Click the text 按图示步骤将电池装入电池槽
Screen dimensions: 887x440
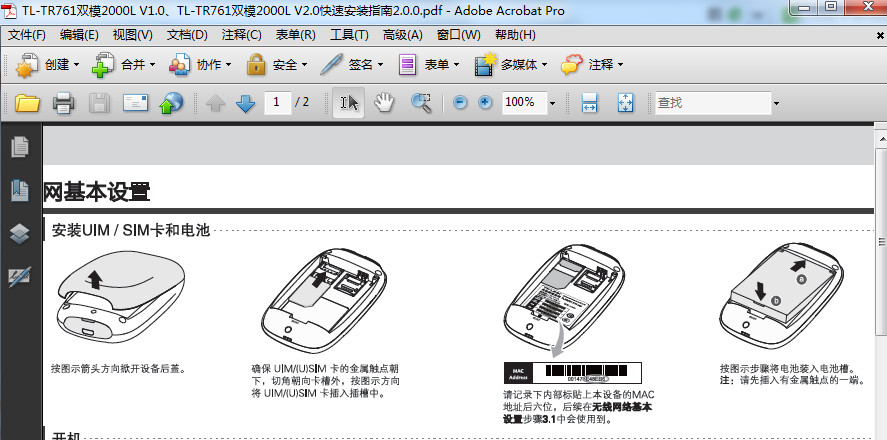[789, 369]
